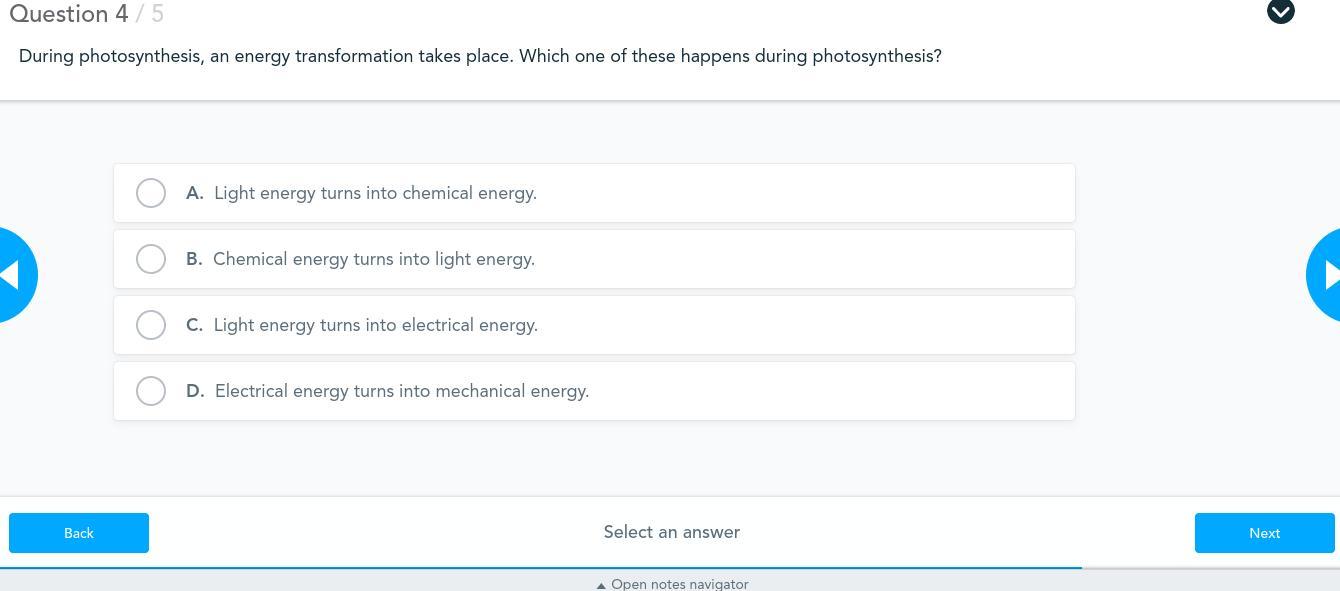Click 'Chemical energy turns into light energy' answer
1340x591 pixels.
point(374,259)
